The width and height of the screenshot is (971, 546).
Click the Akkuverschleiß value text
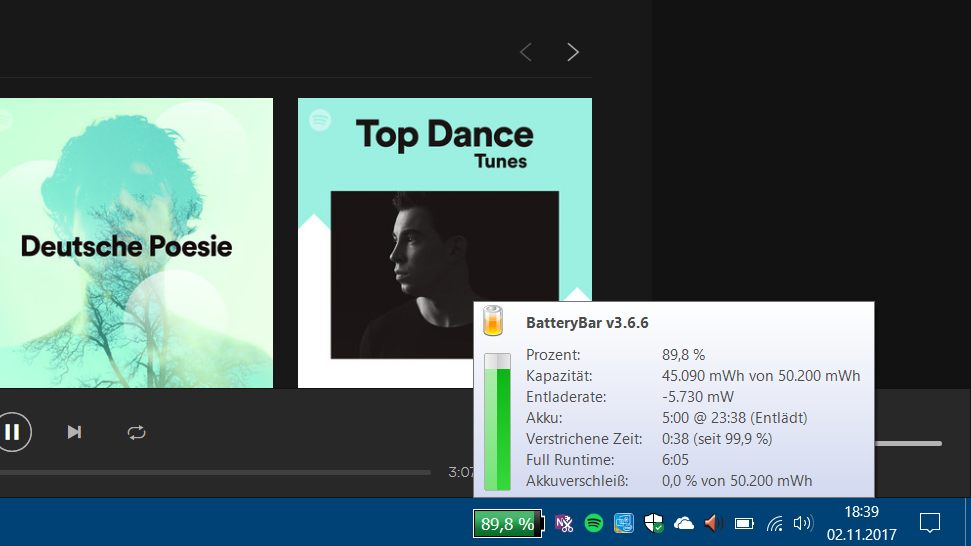tap(737, 481)
